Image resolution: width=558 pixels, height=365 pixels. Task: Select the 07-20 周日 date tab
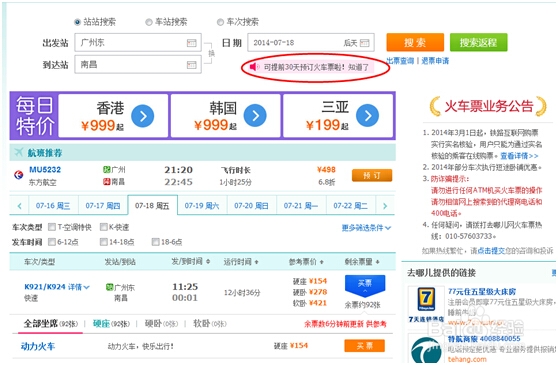pos(251,206)
